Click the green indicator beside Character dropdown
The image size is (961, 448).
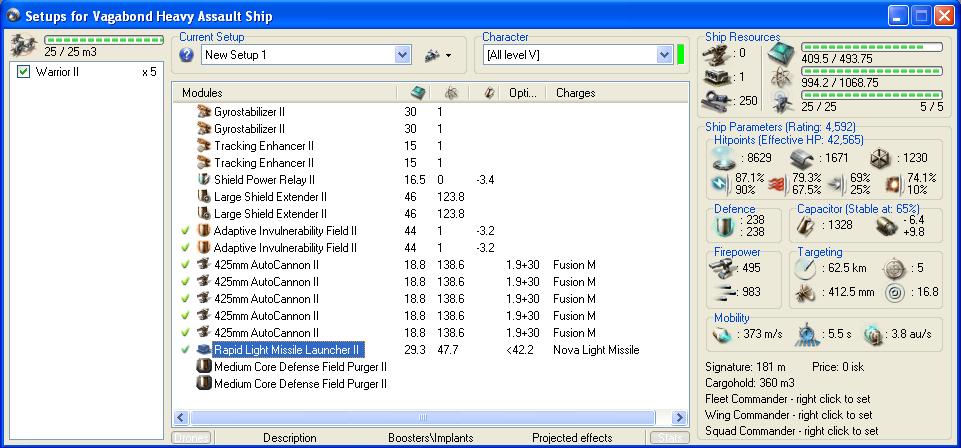coord(681,55)
